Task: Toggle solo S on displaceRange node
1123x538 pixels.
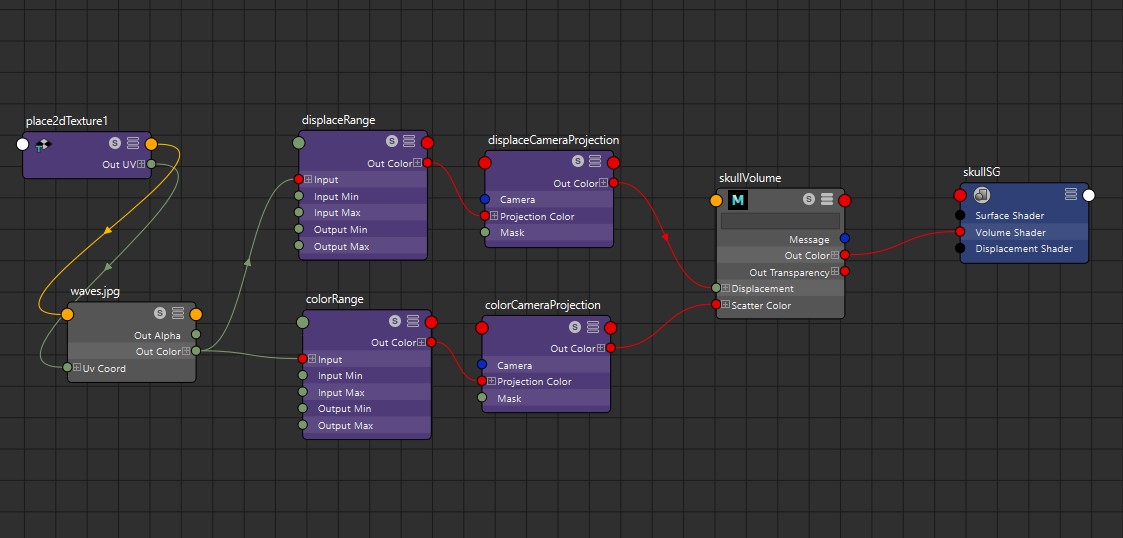Action: 392,141
